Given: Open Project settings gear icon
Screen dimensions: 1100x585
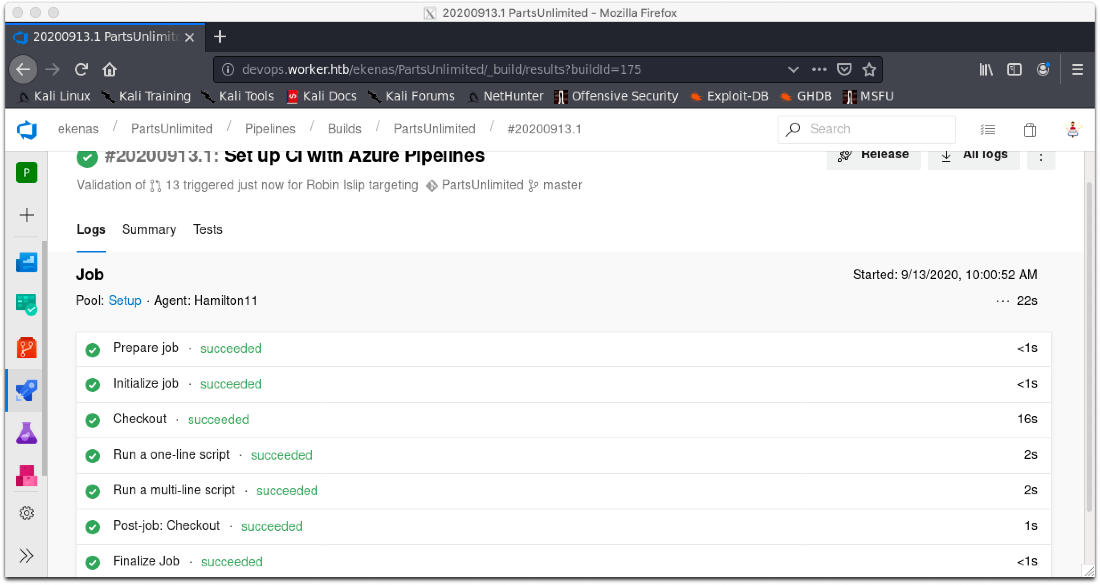Looking at the screenshot, I should tap(27, 513).
